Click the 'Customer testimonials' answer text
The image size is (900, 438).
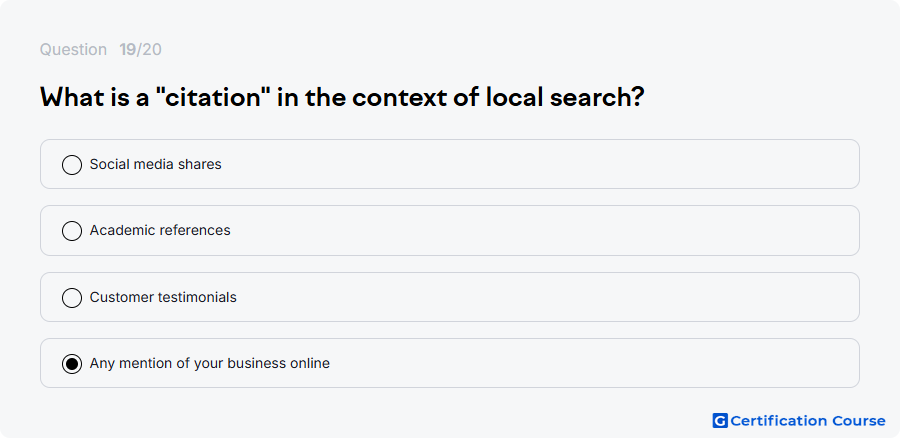click(x=163, y=297)
